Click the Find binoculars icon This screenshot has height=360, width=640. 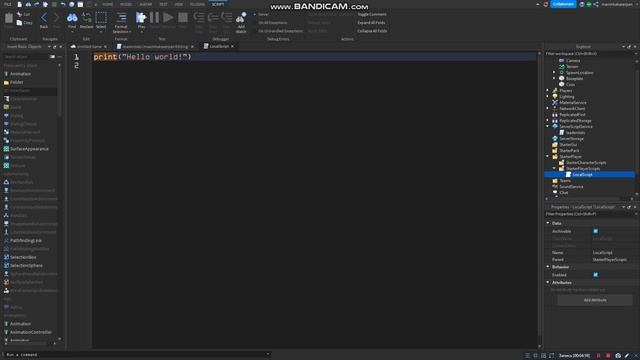click(x=72, y=18)
